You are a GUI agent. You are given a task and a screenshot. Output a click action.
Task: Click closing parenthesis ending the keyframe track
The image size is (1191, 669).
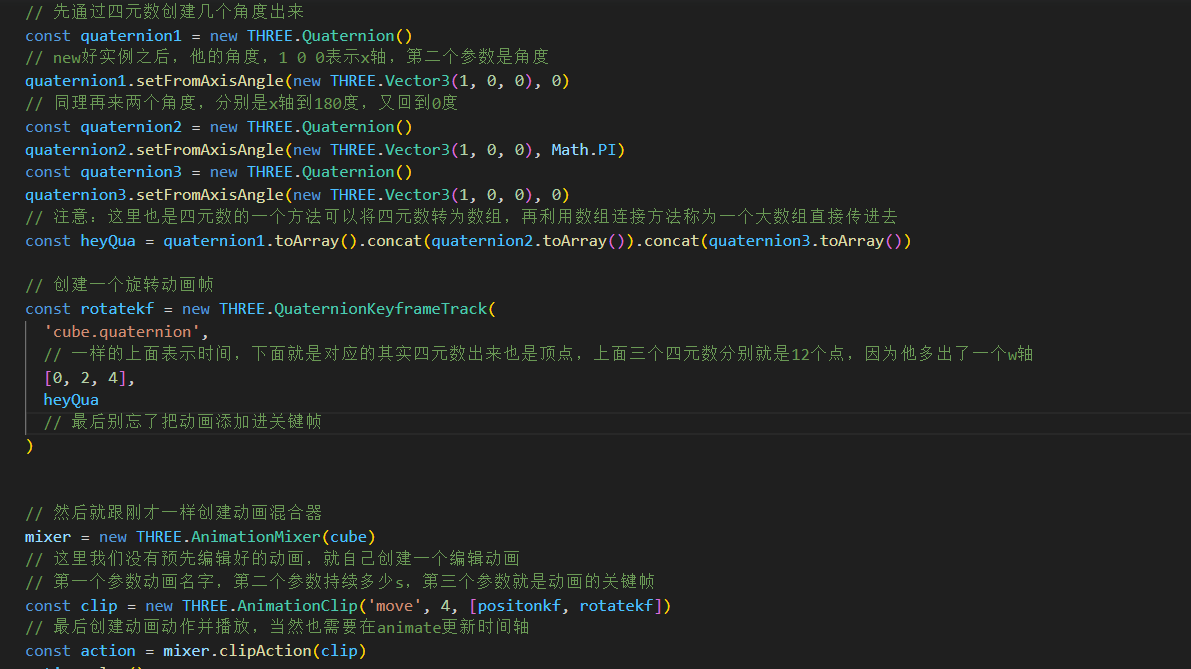(x=30, y=446)
